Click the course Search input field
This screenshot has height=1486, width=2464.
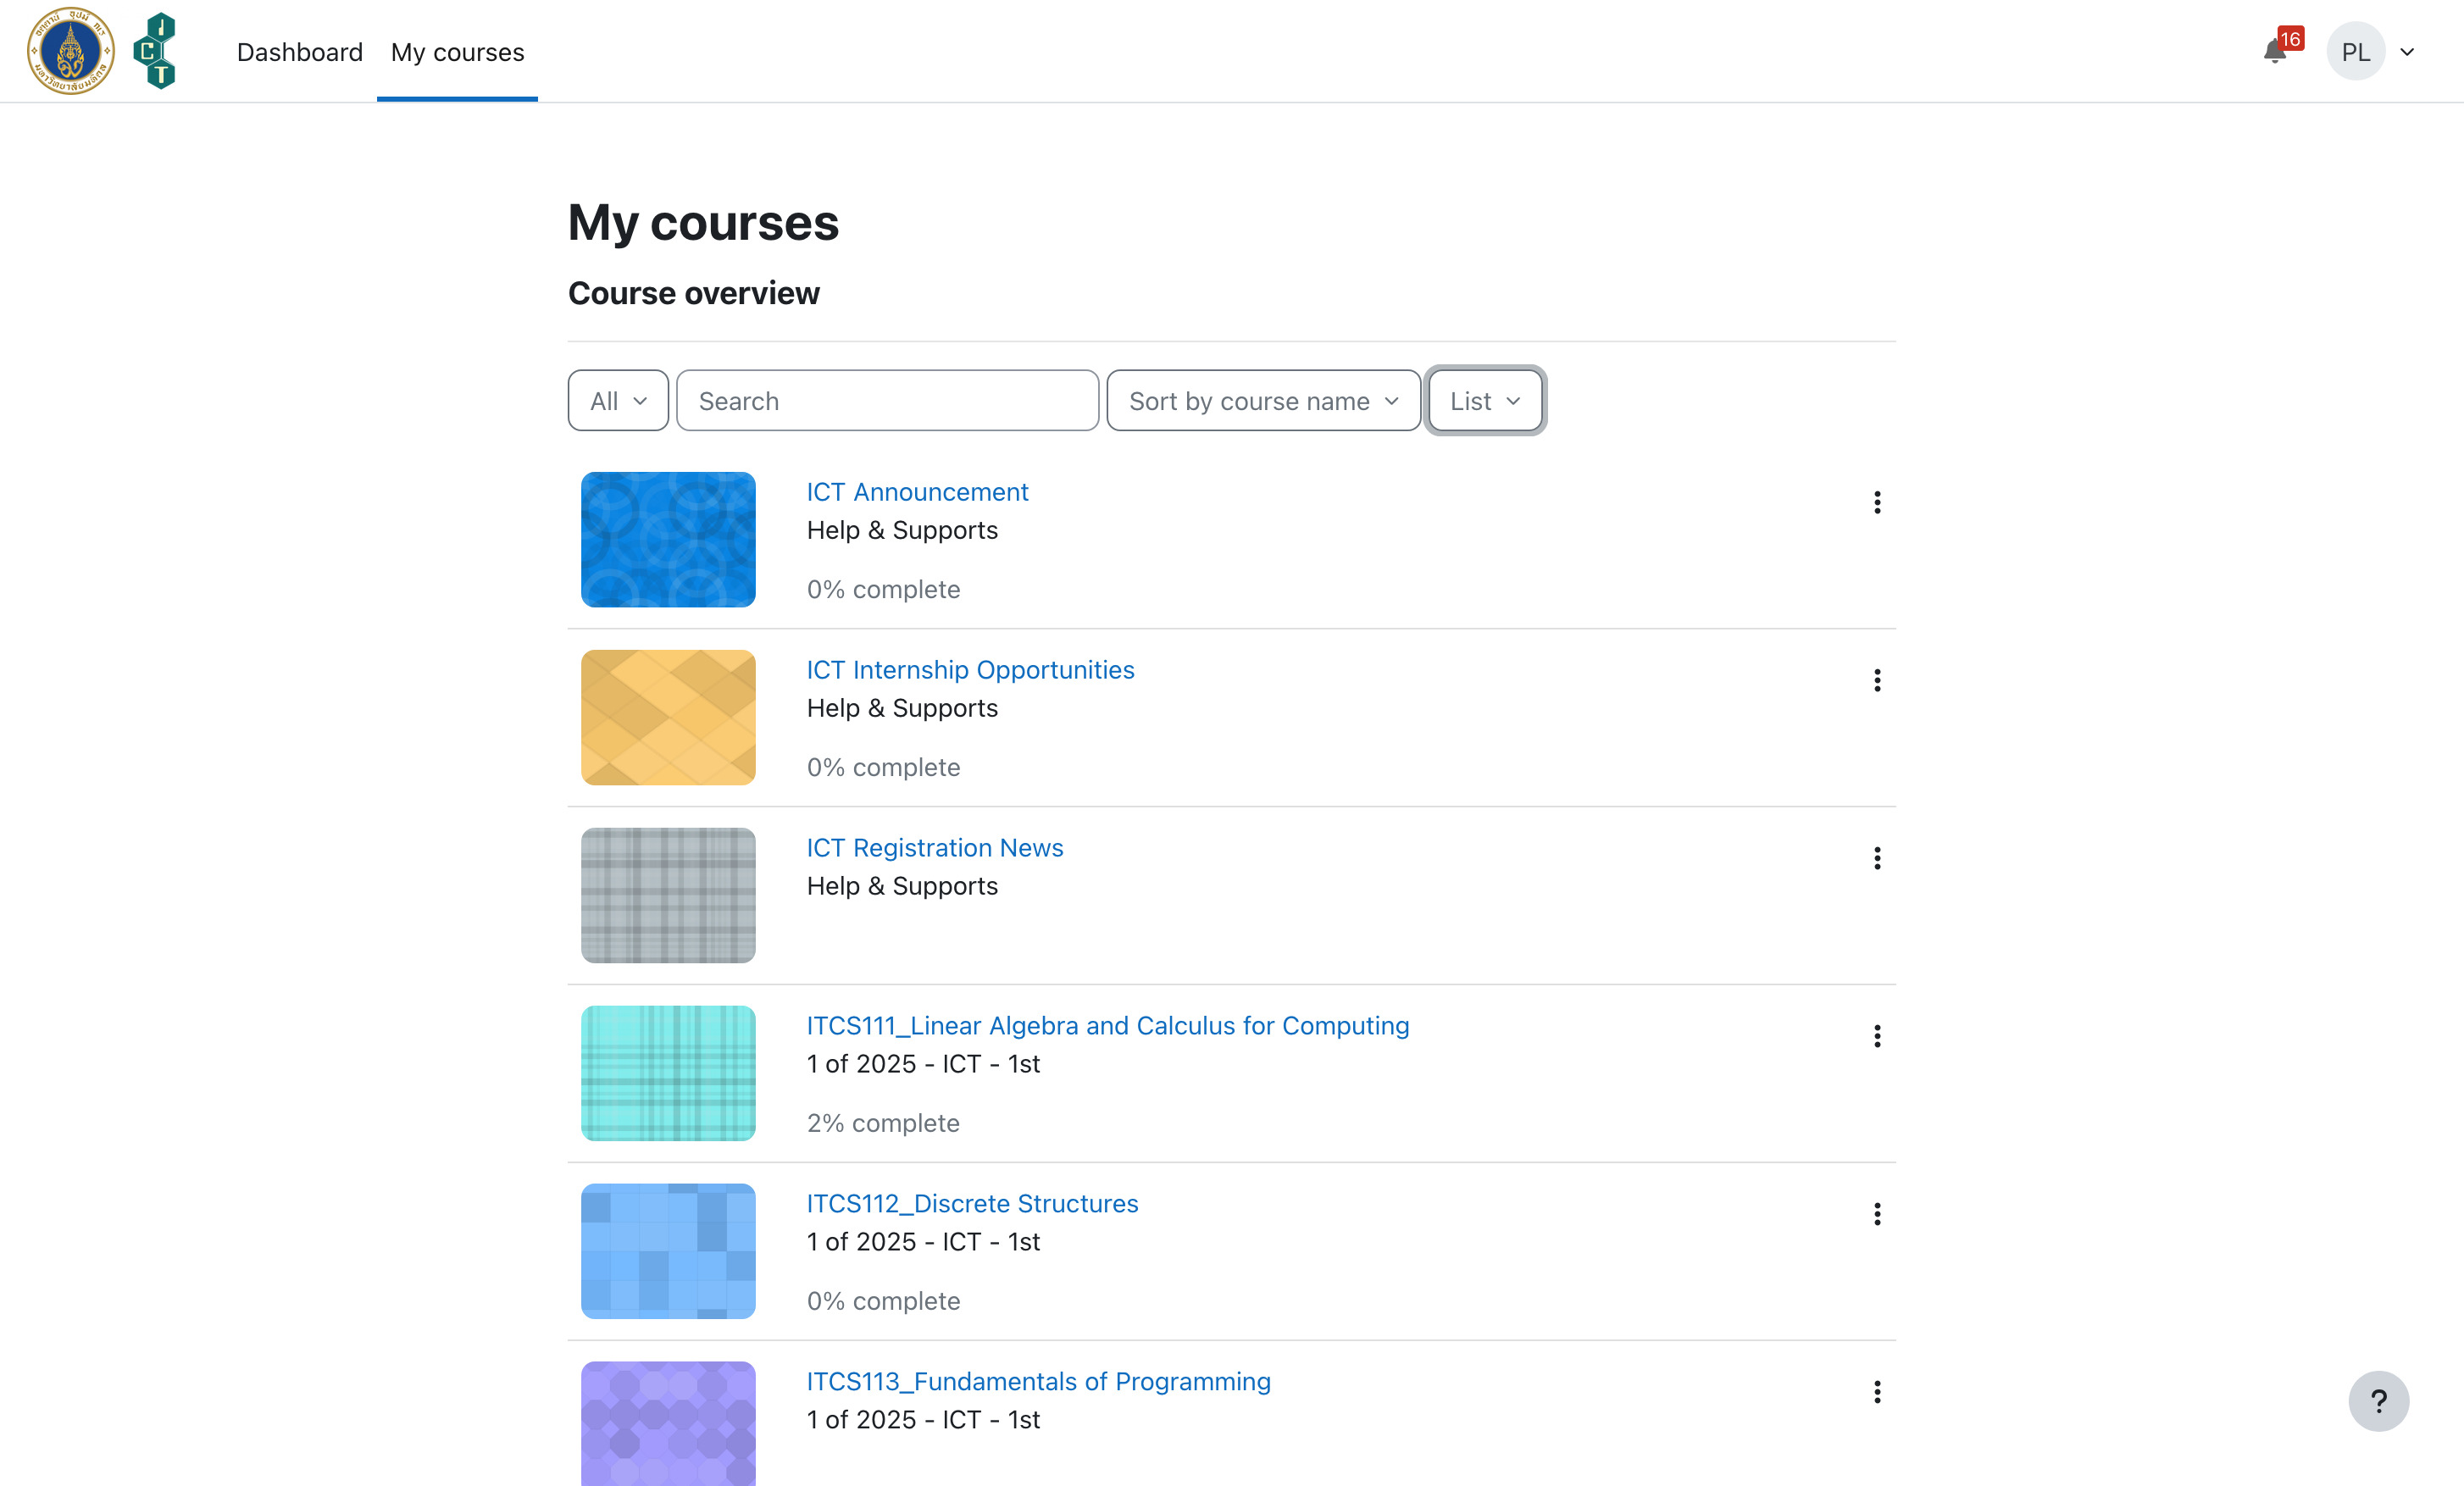click(887, 401)
